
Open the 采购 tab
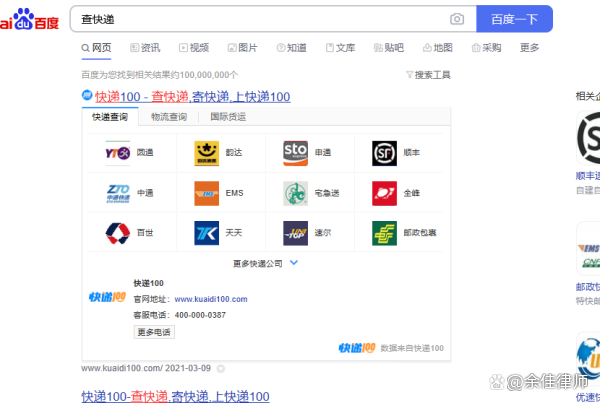coord(486,48)
